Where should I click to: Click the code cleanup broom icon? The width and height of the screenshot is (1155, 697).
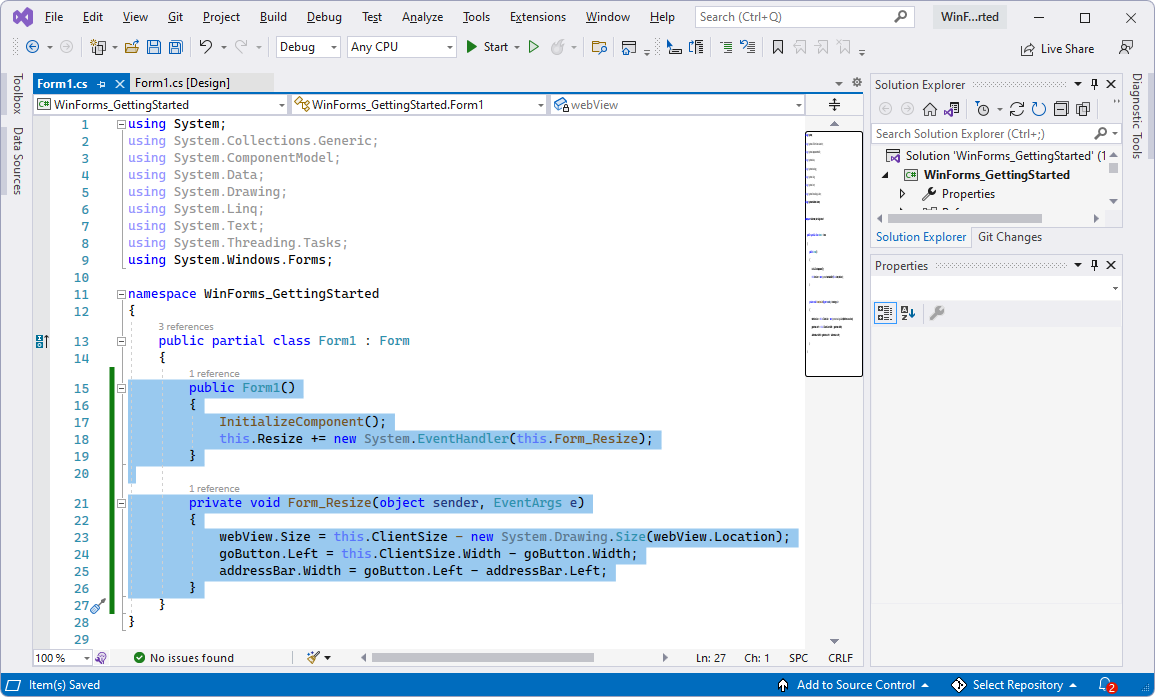pos(315,658)
